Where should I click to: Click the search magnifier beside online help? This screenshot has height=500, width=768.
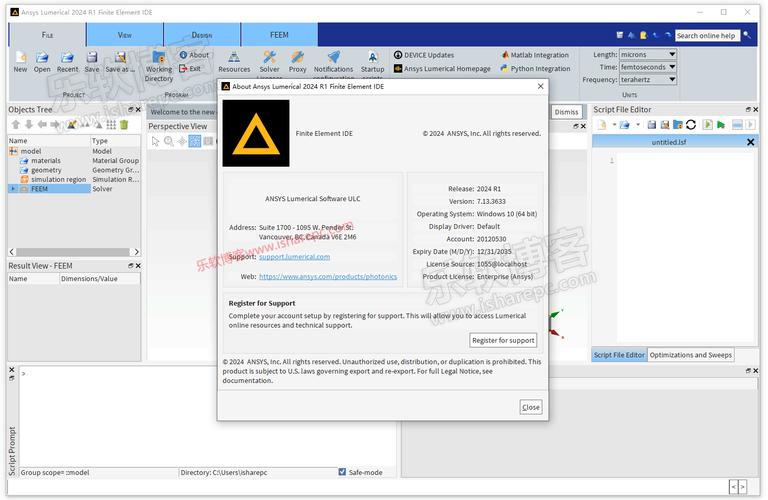pos(746,35)
